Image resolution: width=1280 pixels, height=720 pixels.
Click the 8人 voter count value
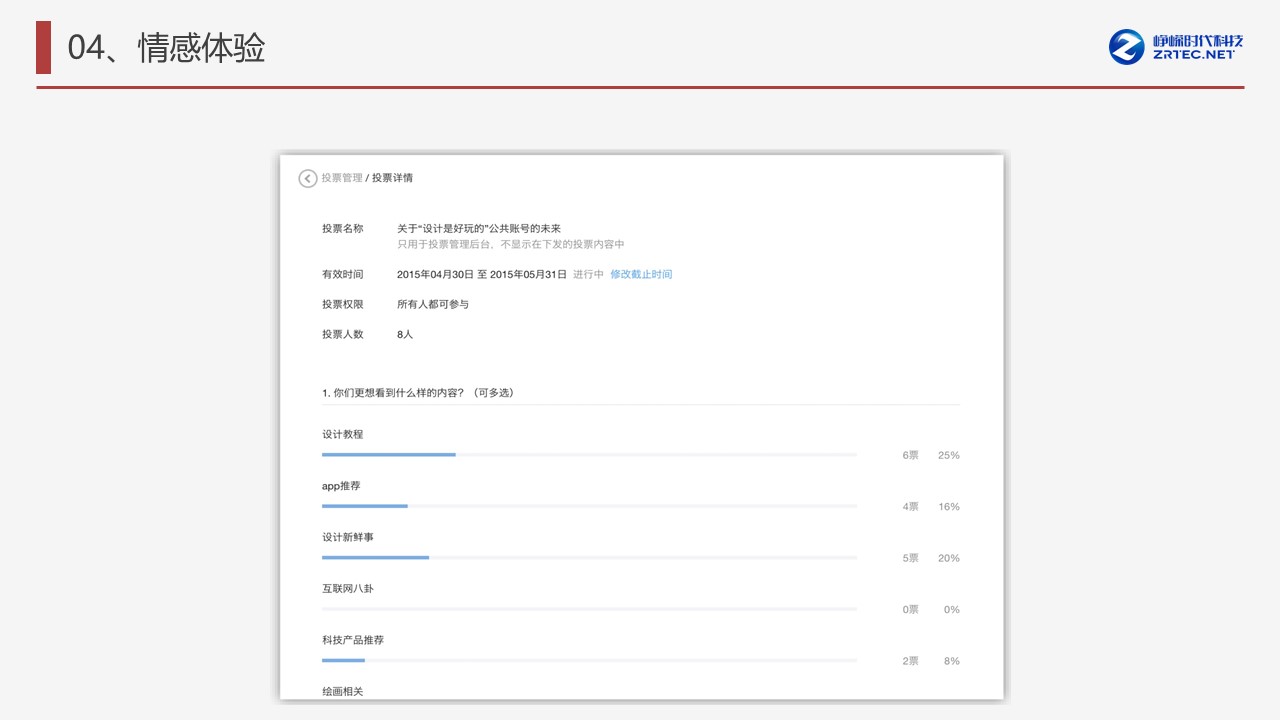[405, 334]
